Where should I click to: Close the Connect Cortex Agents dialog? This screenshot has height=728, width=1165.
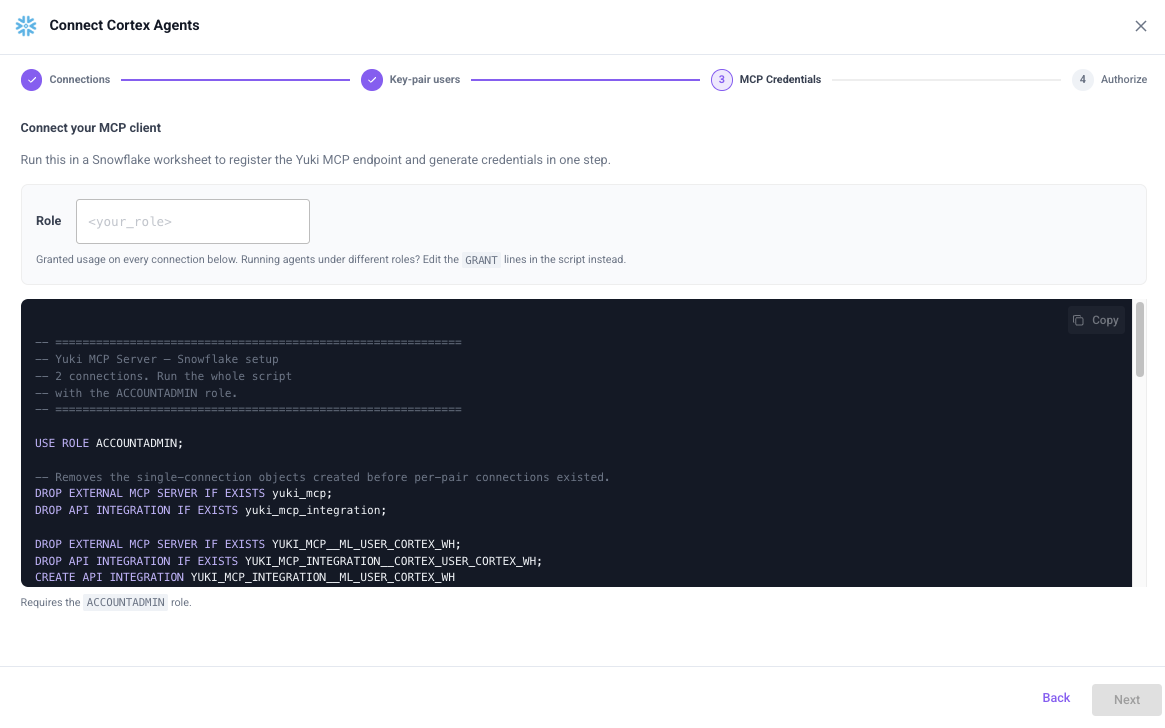1140,26
